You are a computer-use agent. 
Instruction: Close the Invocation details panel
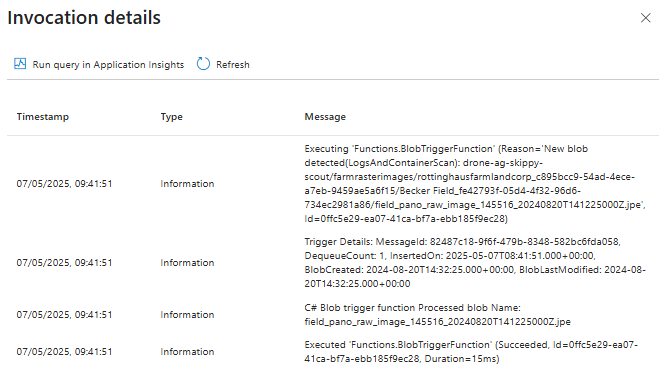point(645,18)
